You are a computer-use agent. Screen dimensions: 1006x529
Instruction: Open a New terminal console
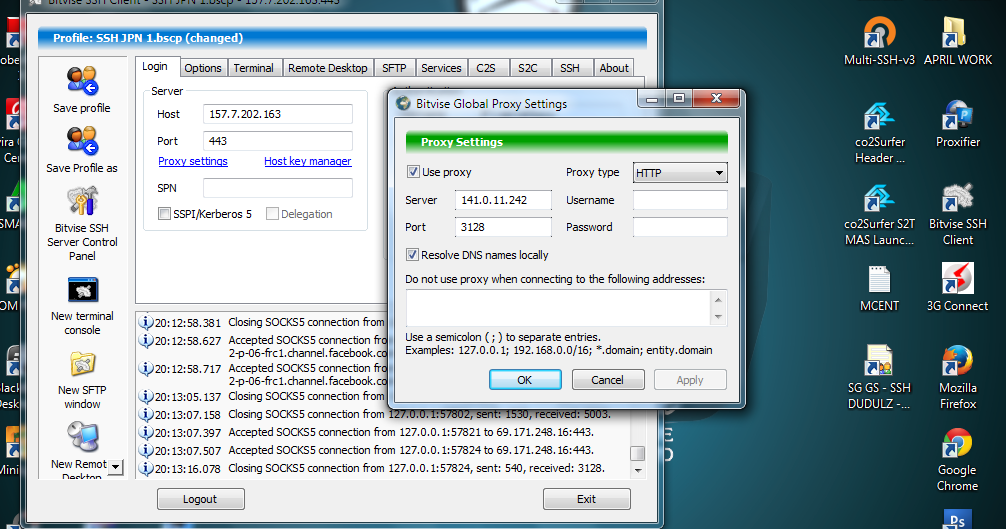pos(82,290)
